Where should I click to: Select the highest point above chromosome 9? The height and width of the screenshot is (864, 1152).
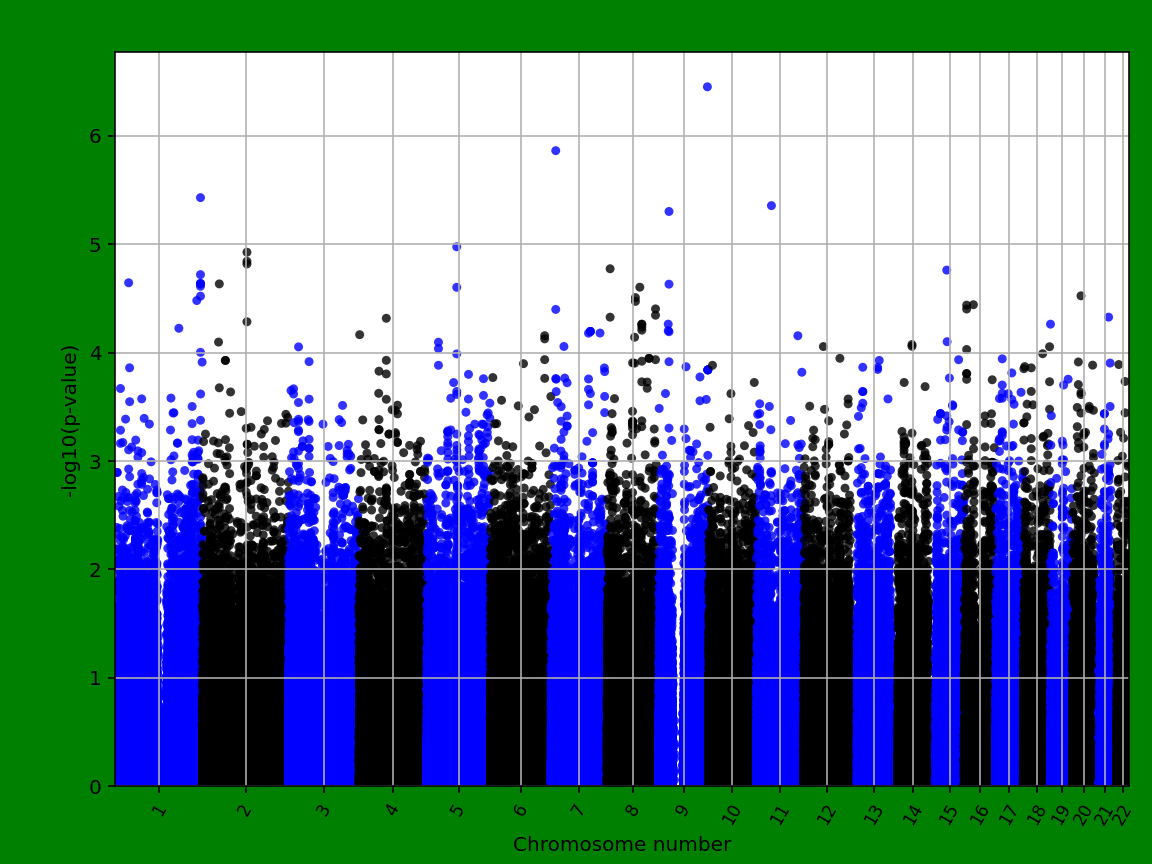pyautogui.click(x=709, y=88)
